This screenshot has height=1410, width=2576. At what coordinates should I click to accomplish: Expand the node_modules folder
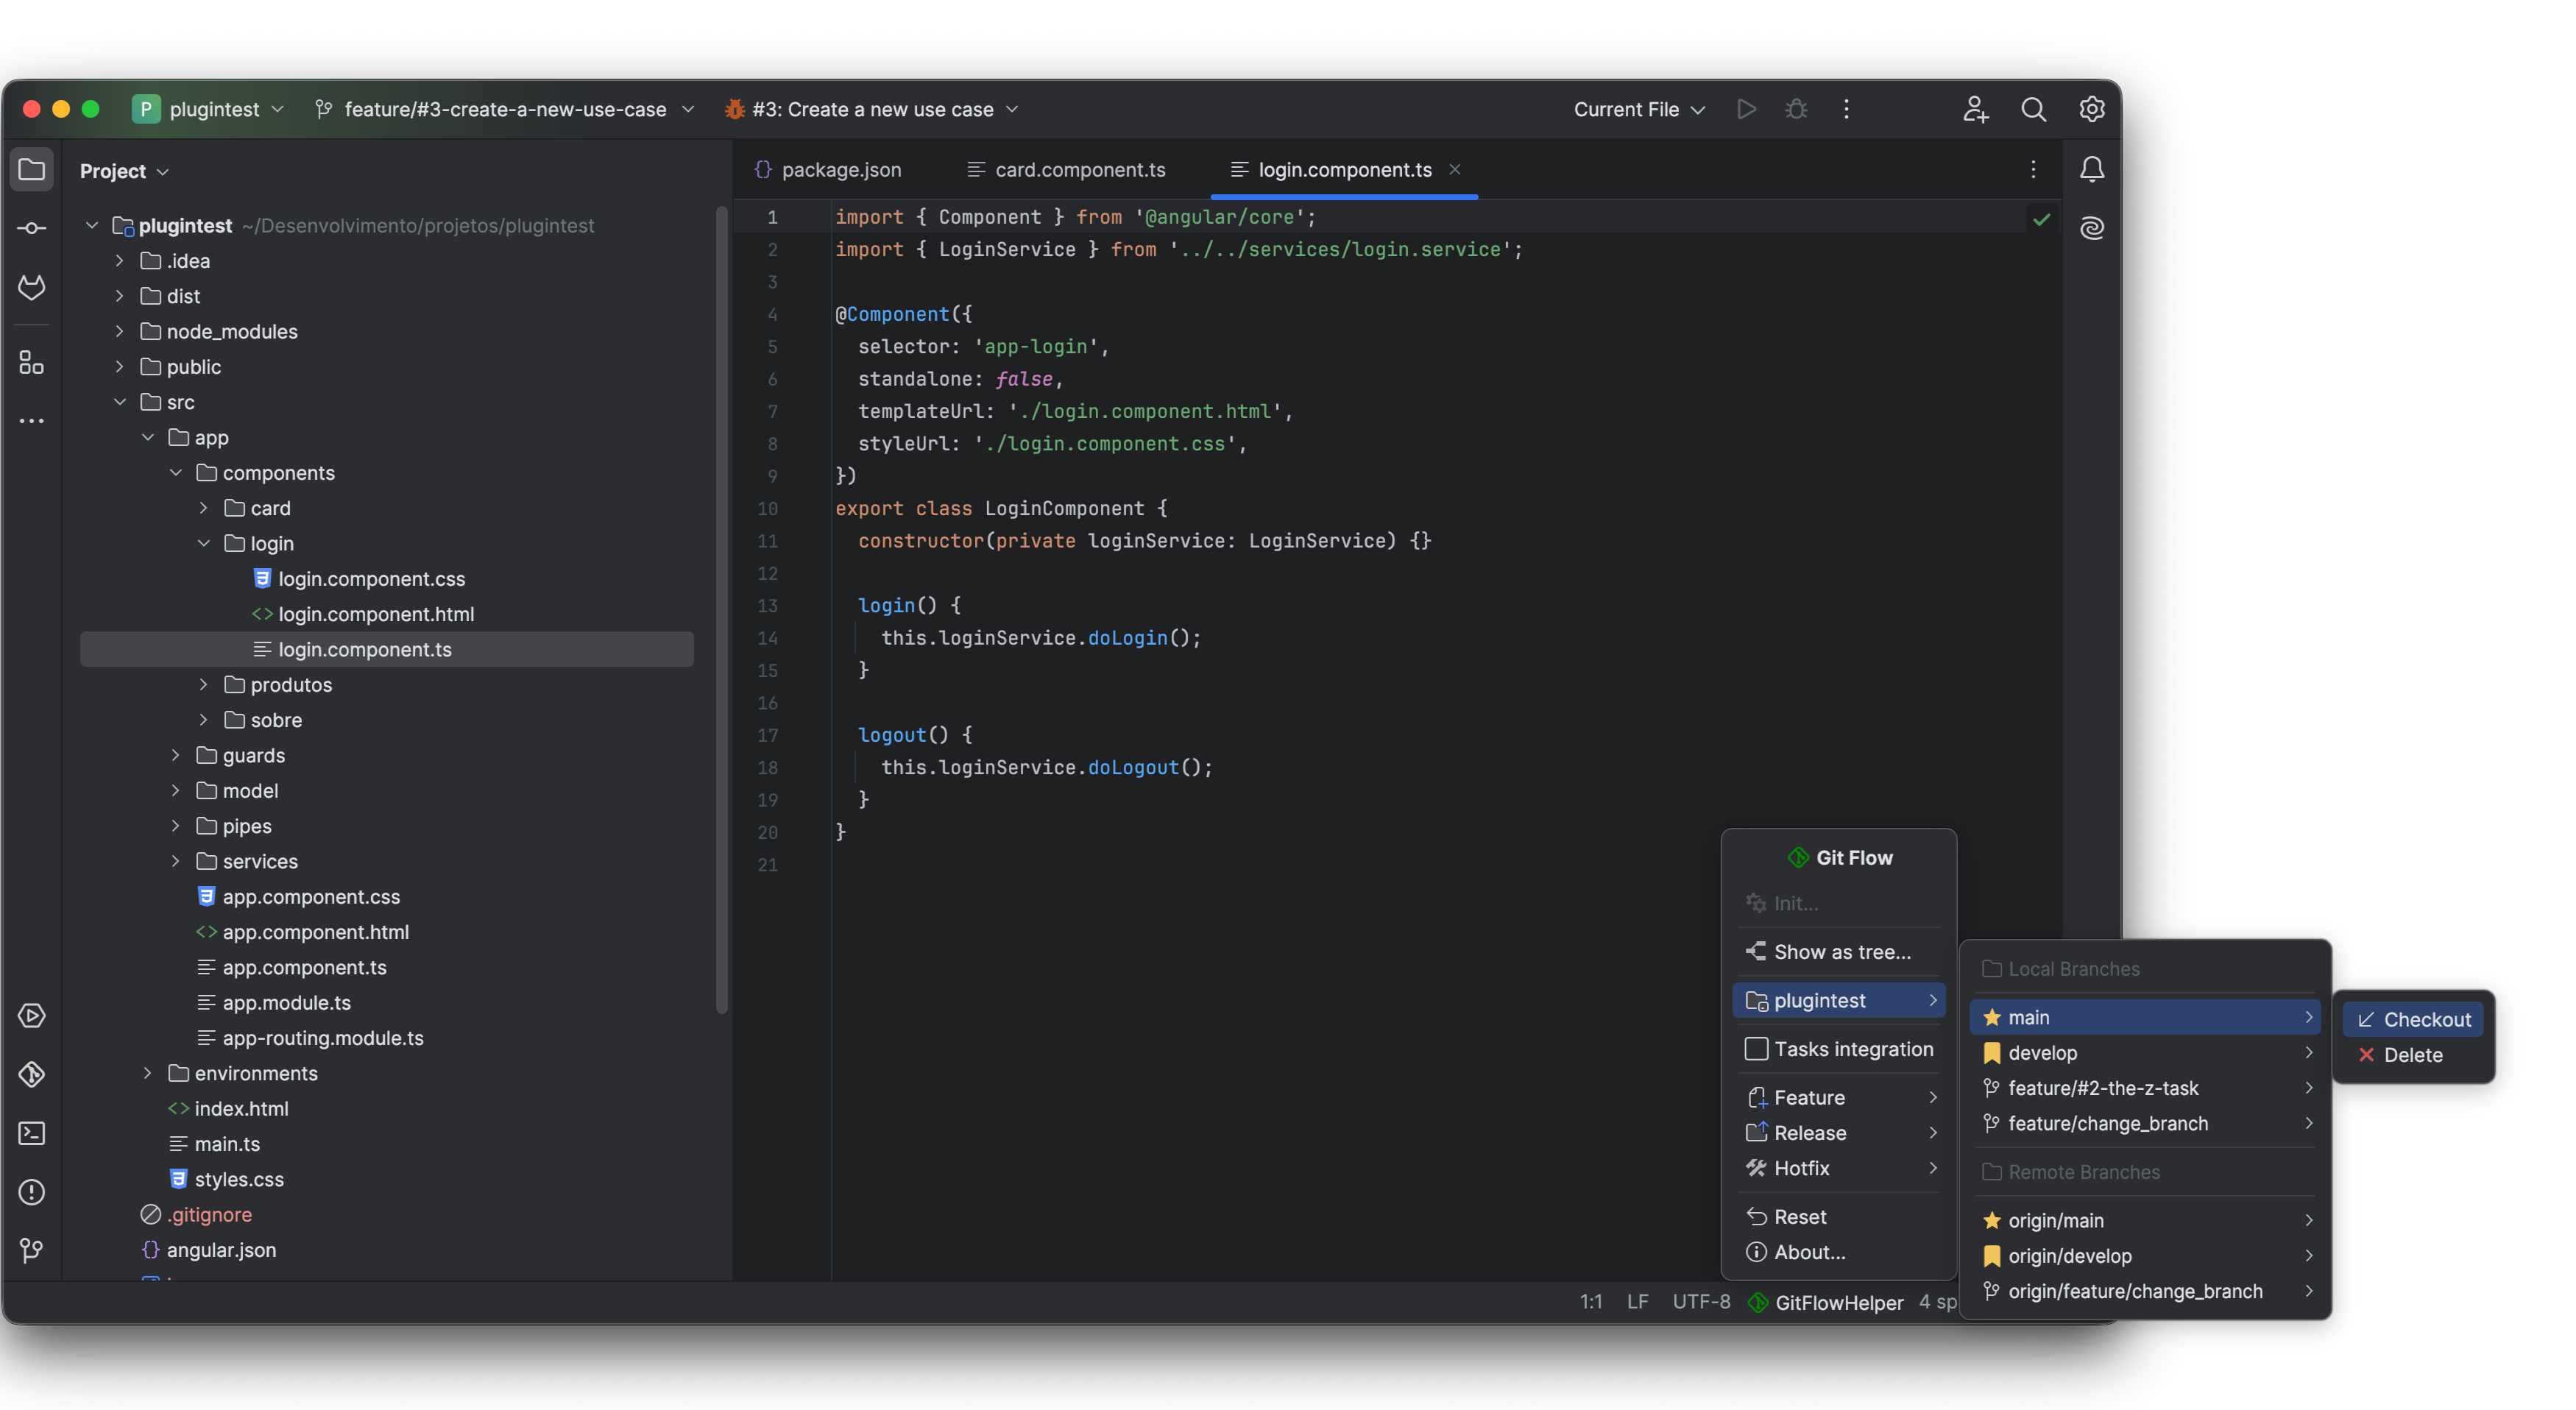point(119,331)
